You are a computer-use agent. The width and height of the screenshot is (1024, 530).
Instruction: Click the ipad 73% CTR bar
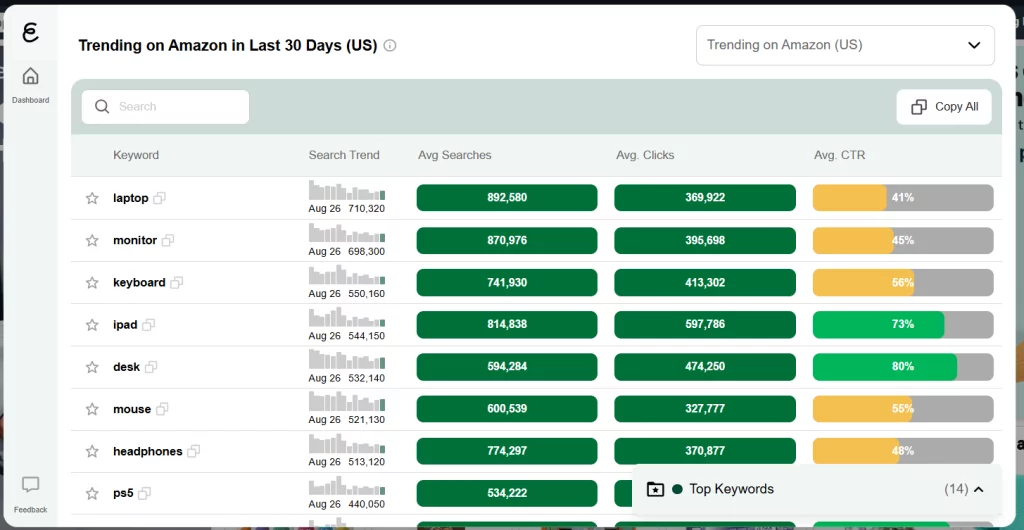click(x=903, y=324)
